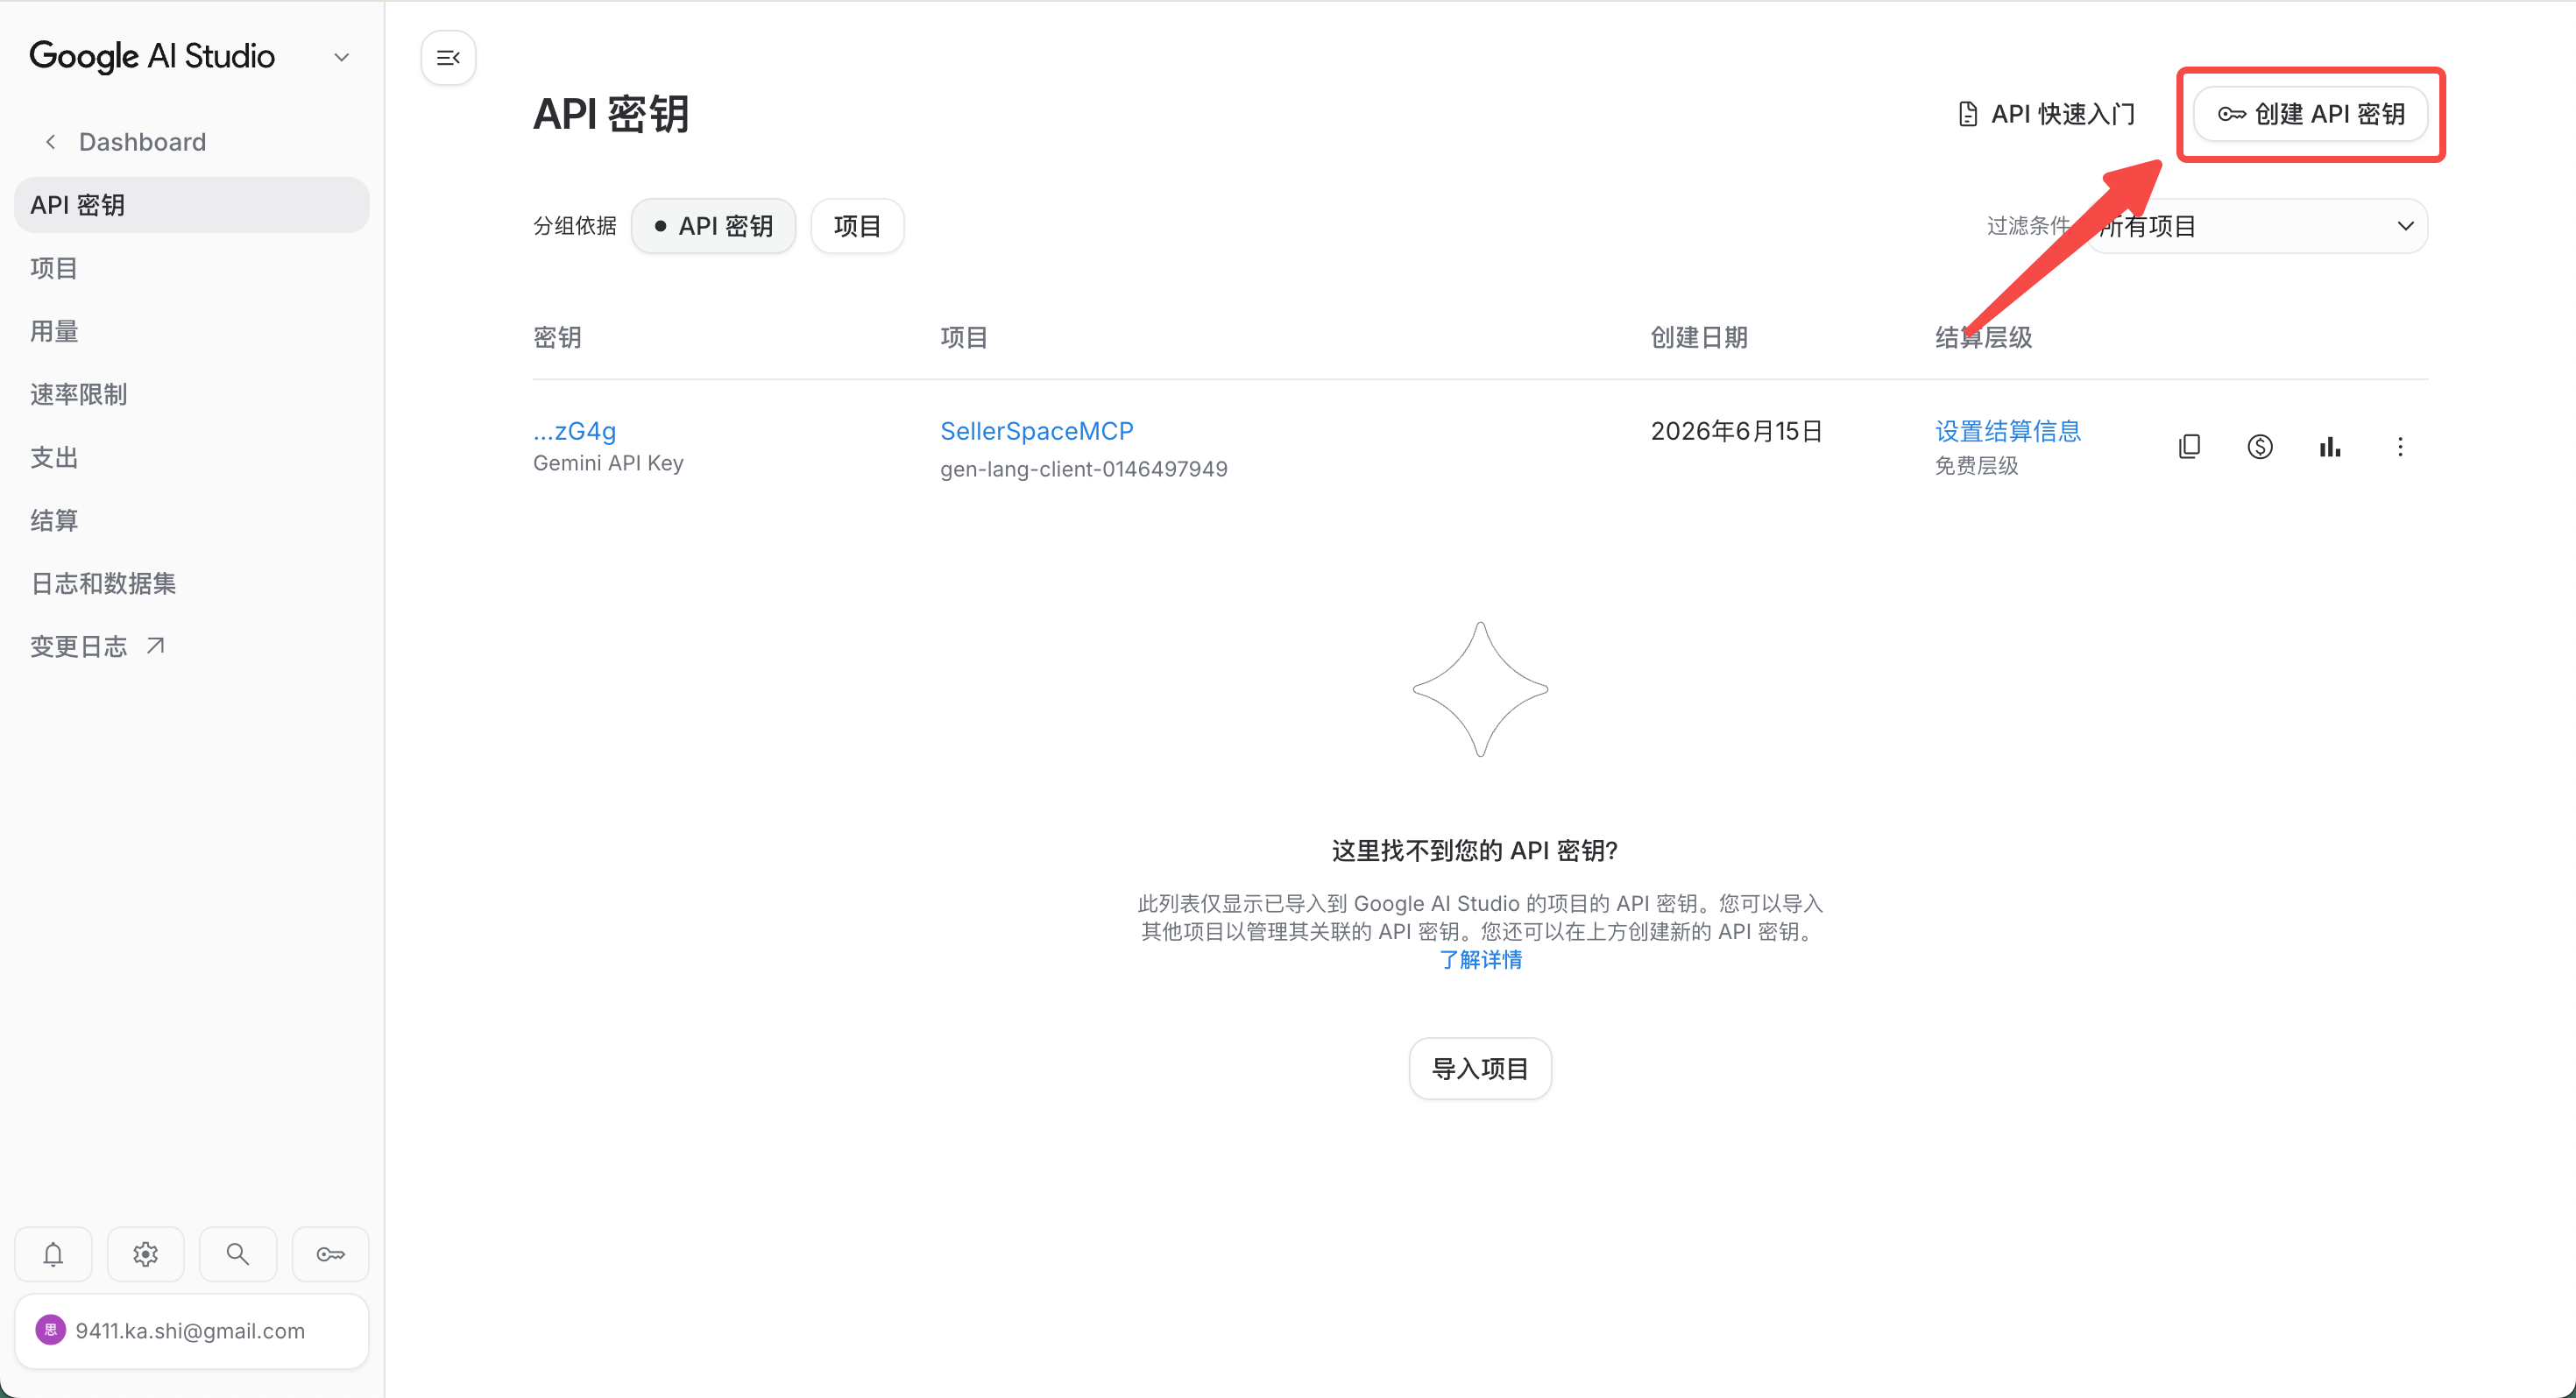Open the ...zG4g key link
This screenshot has height=1398, width=2576.
(574, 431)
